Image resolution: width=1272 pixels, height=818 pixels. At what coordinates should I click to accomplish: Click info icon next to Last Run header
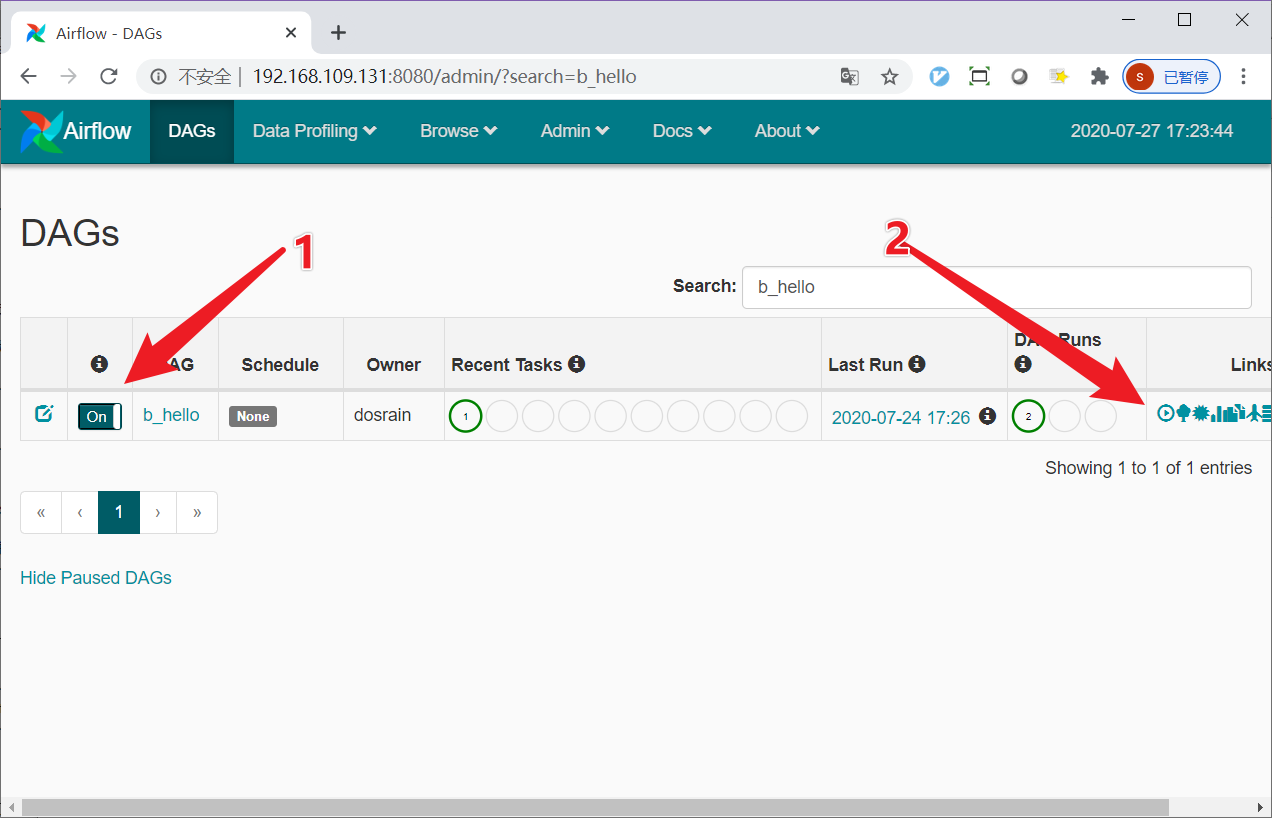916,364
